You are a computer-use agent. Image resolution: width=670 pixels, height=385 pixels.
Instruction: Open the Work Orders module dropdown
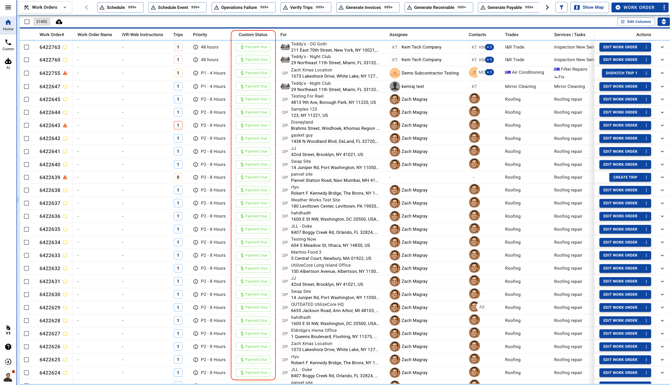[x=45, y=7]
